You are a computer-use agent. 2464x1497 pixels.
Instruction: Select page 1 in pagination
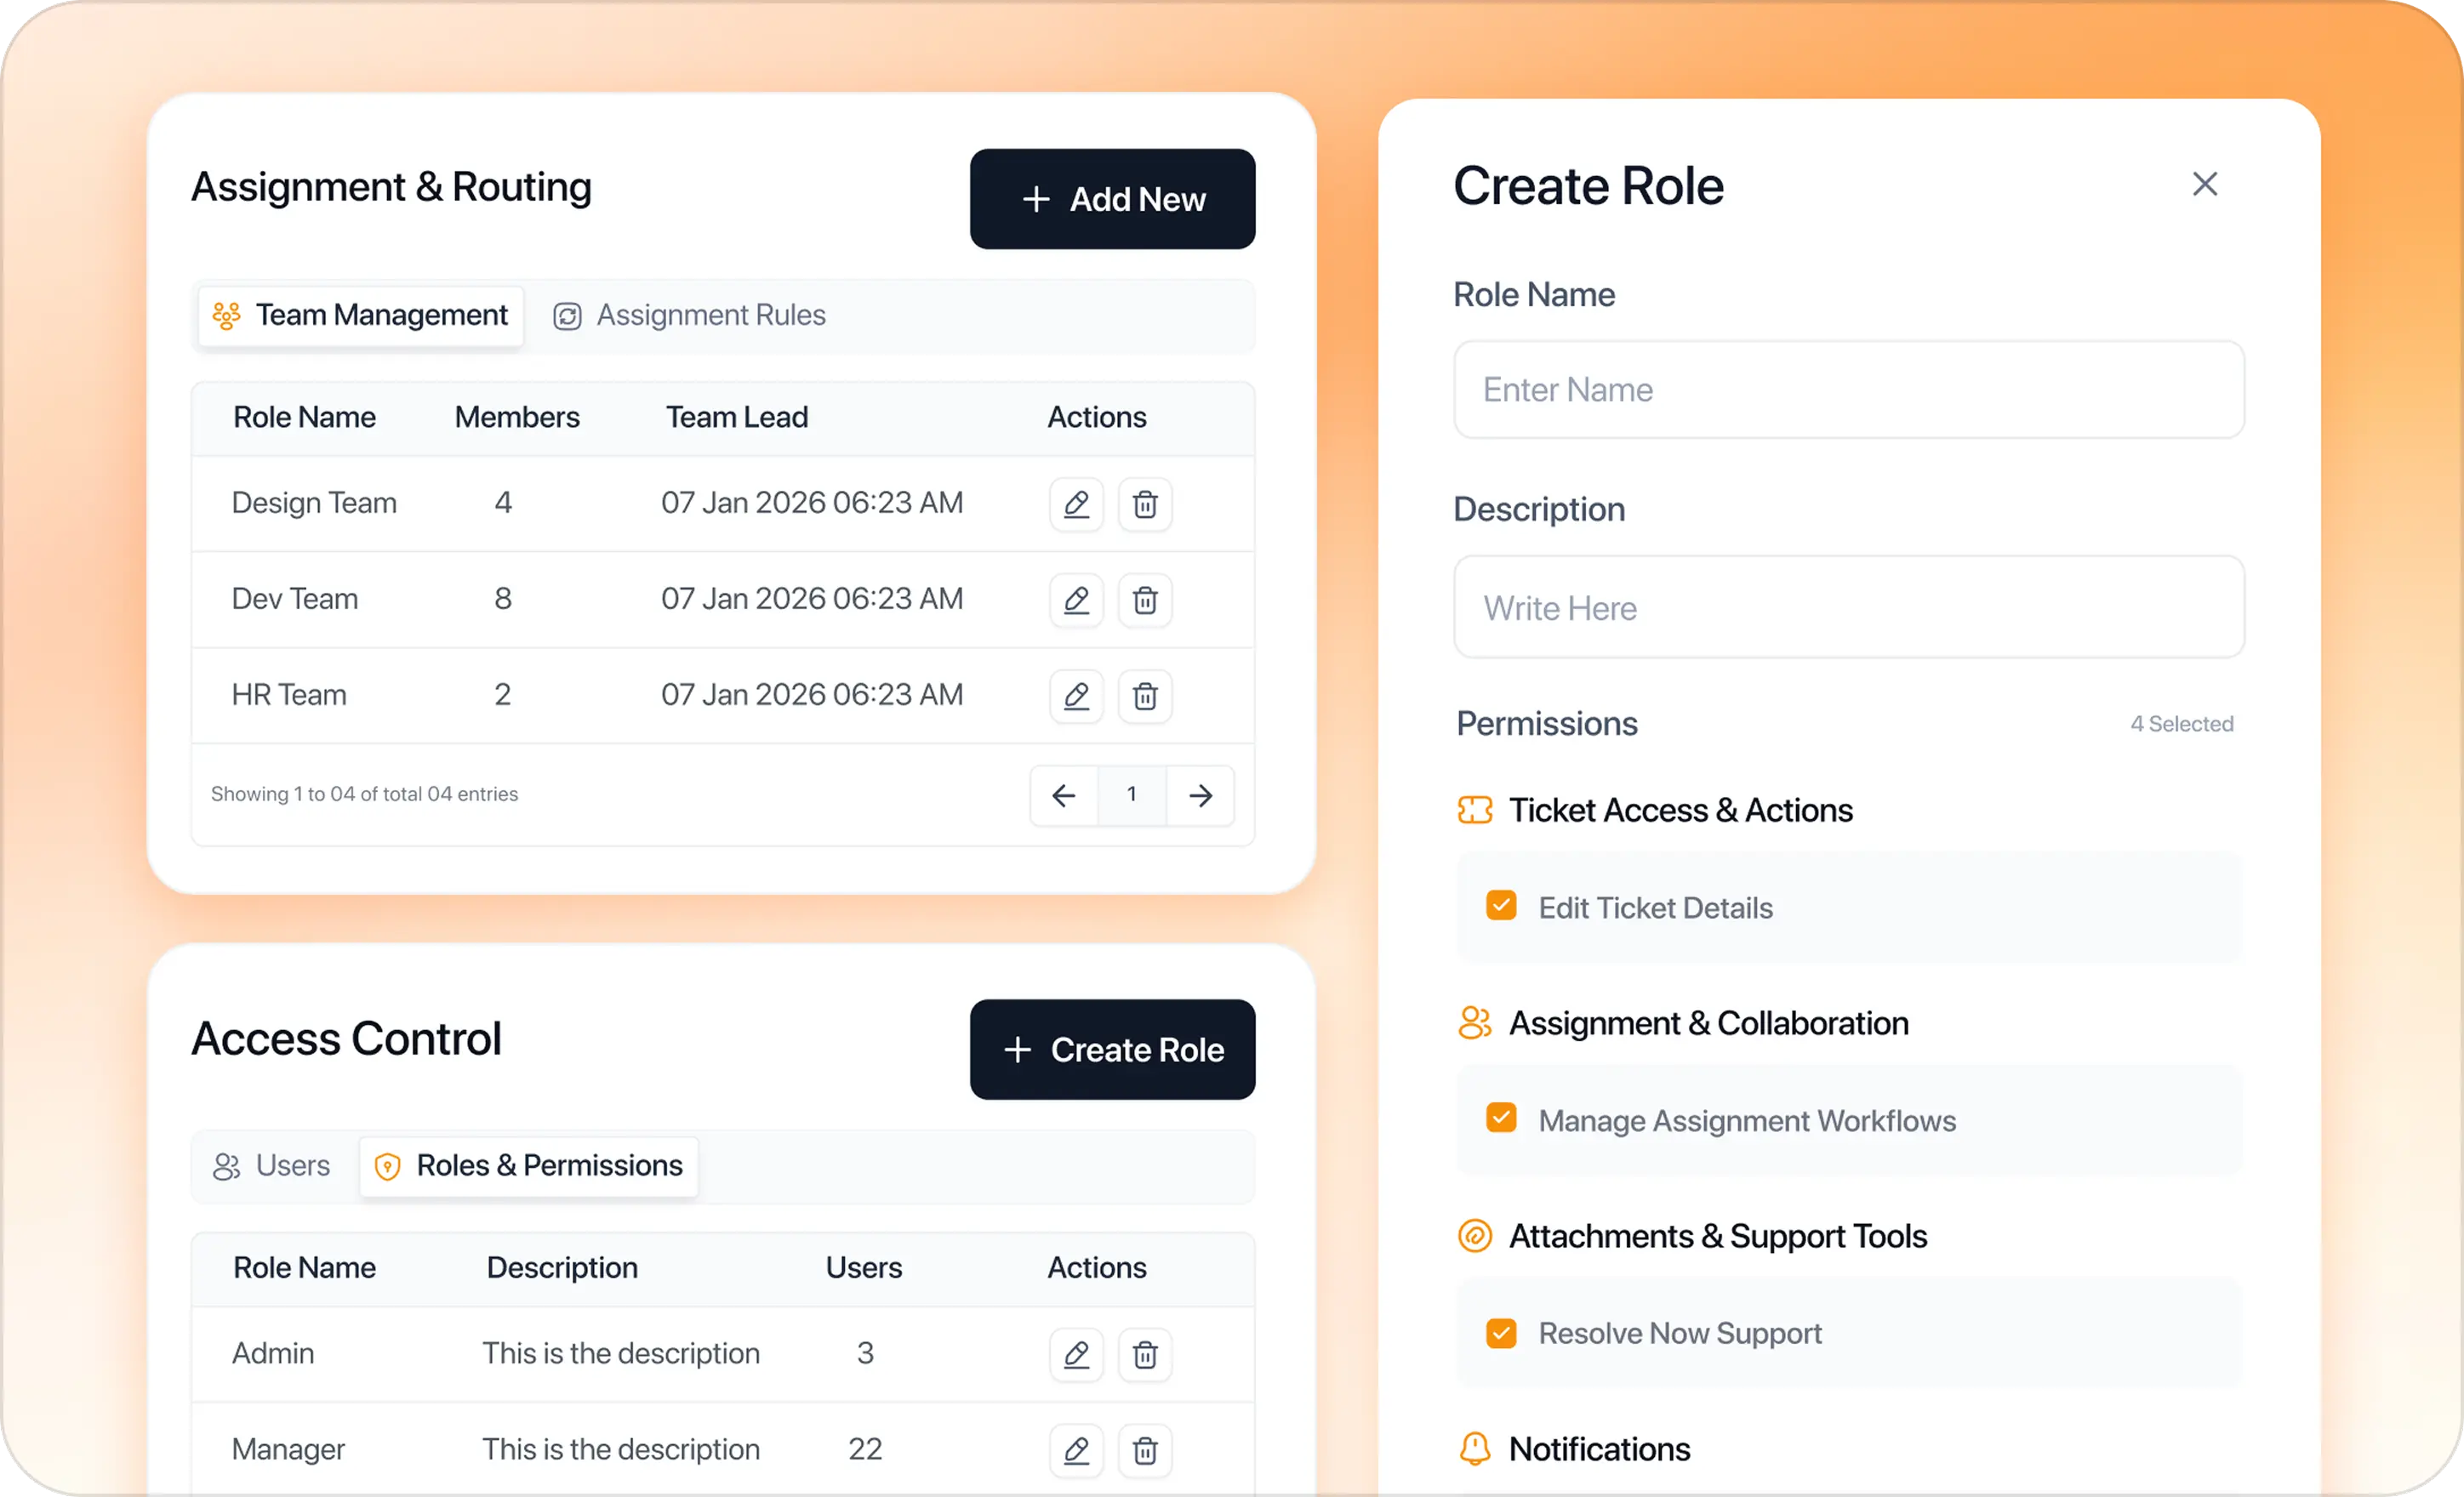pos(1132,796)
